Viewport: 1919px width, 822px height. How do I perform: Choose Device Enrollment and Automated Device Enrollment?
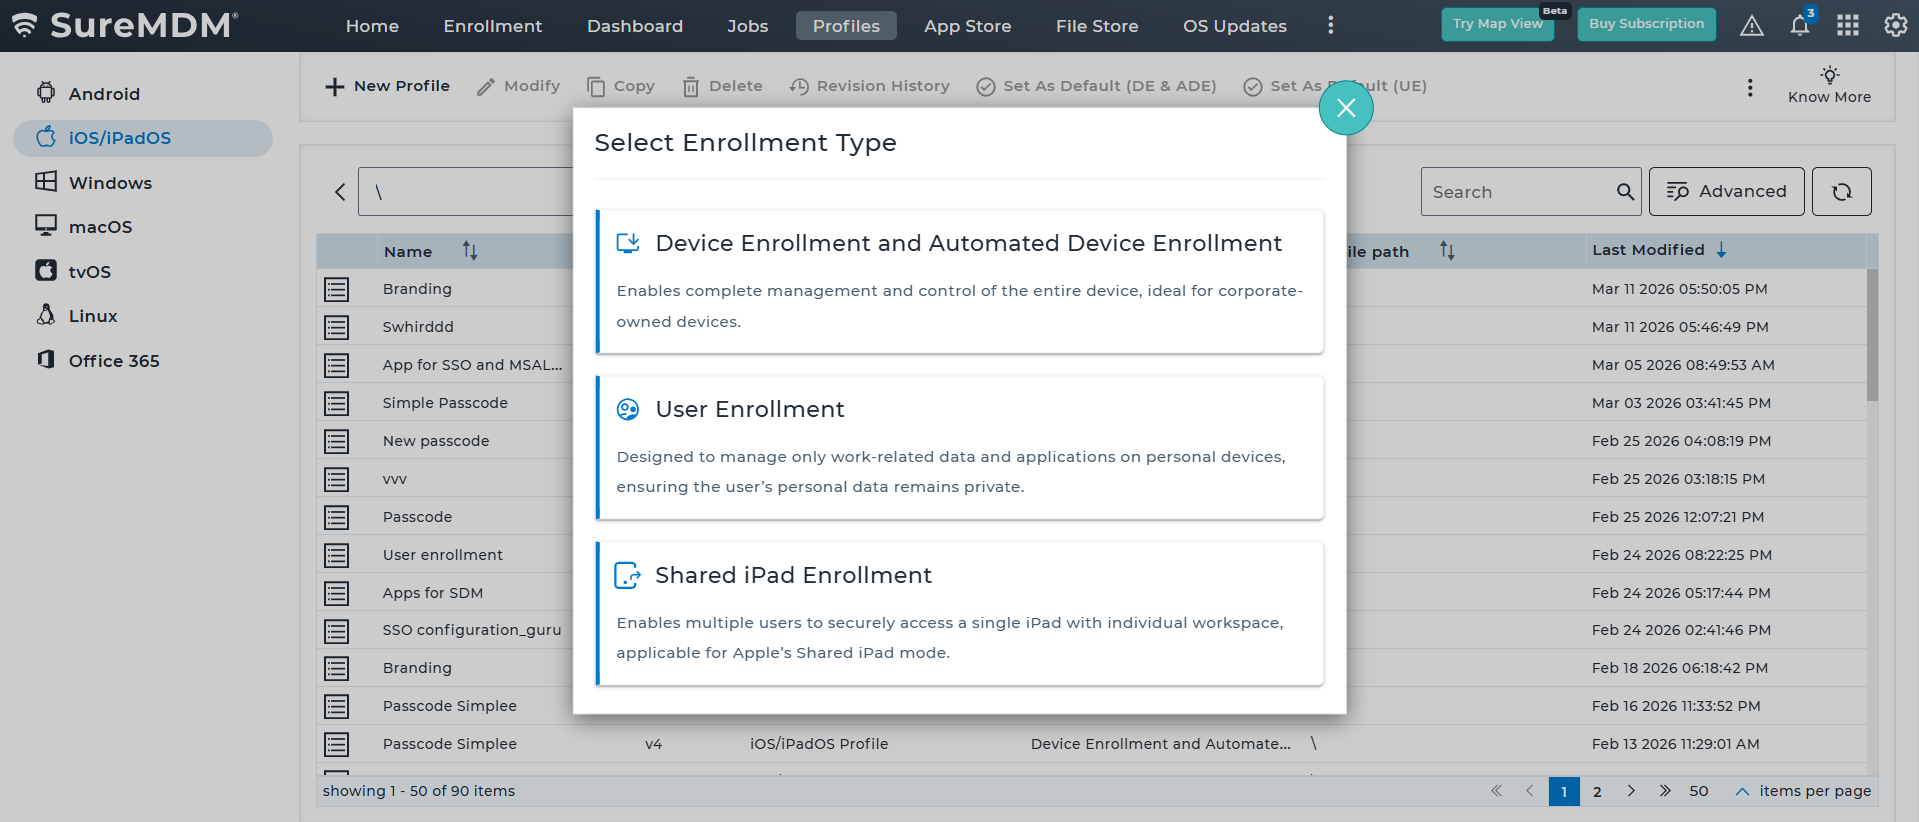960,281
